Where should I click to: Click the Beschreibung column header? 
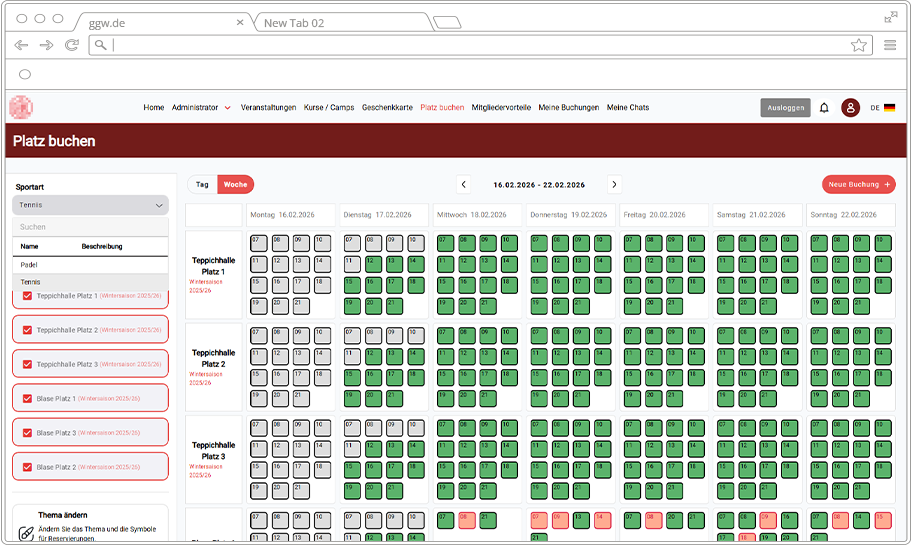(102, 246)
